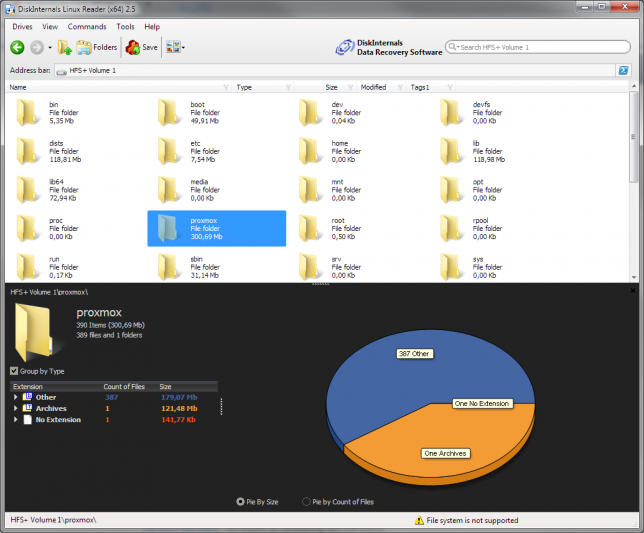The image size is (644, 533).
Task: Click the file system warning icon
Action: tap(419, 520)
